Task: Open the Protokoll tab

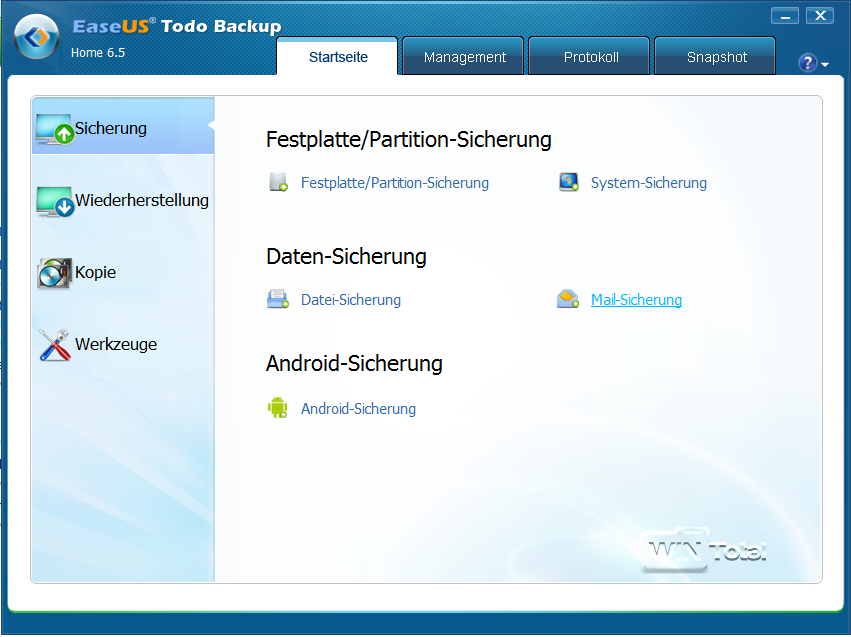Action: click(590, 56)
